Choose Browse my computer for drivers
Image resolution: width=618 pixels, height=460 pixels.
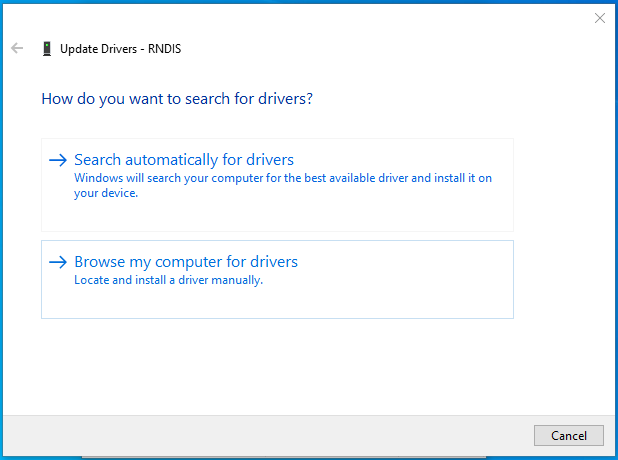coord(277,279)
